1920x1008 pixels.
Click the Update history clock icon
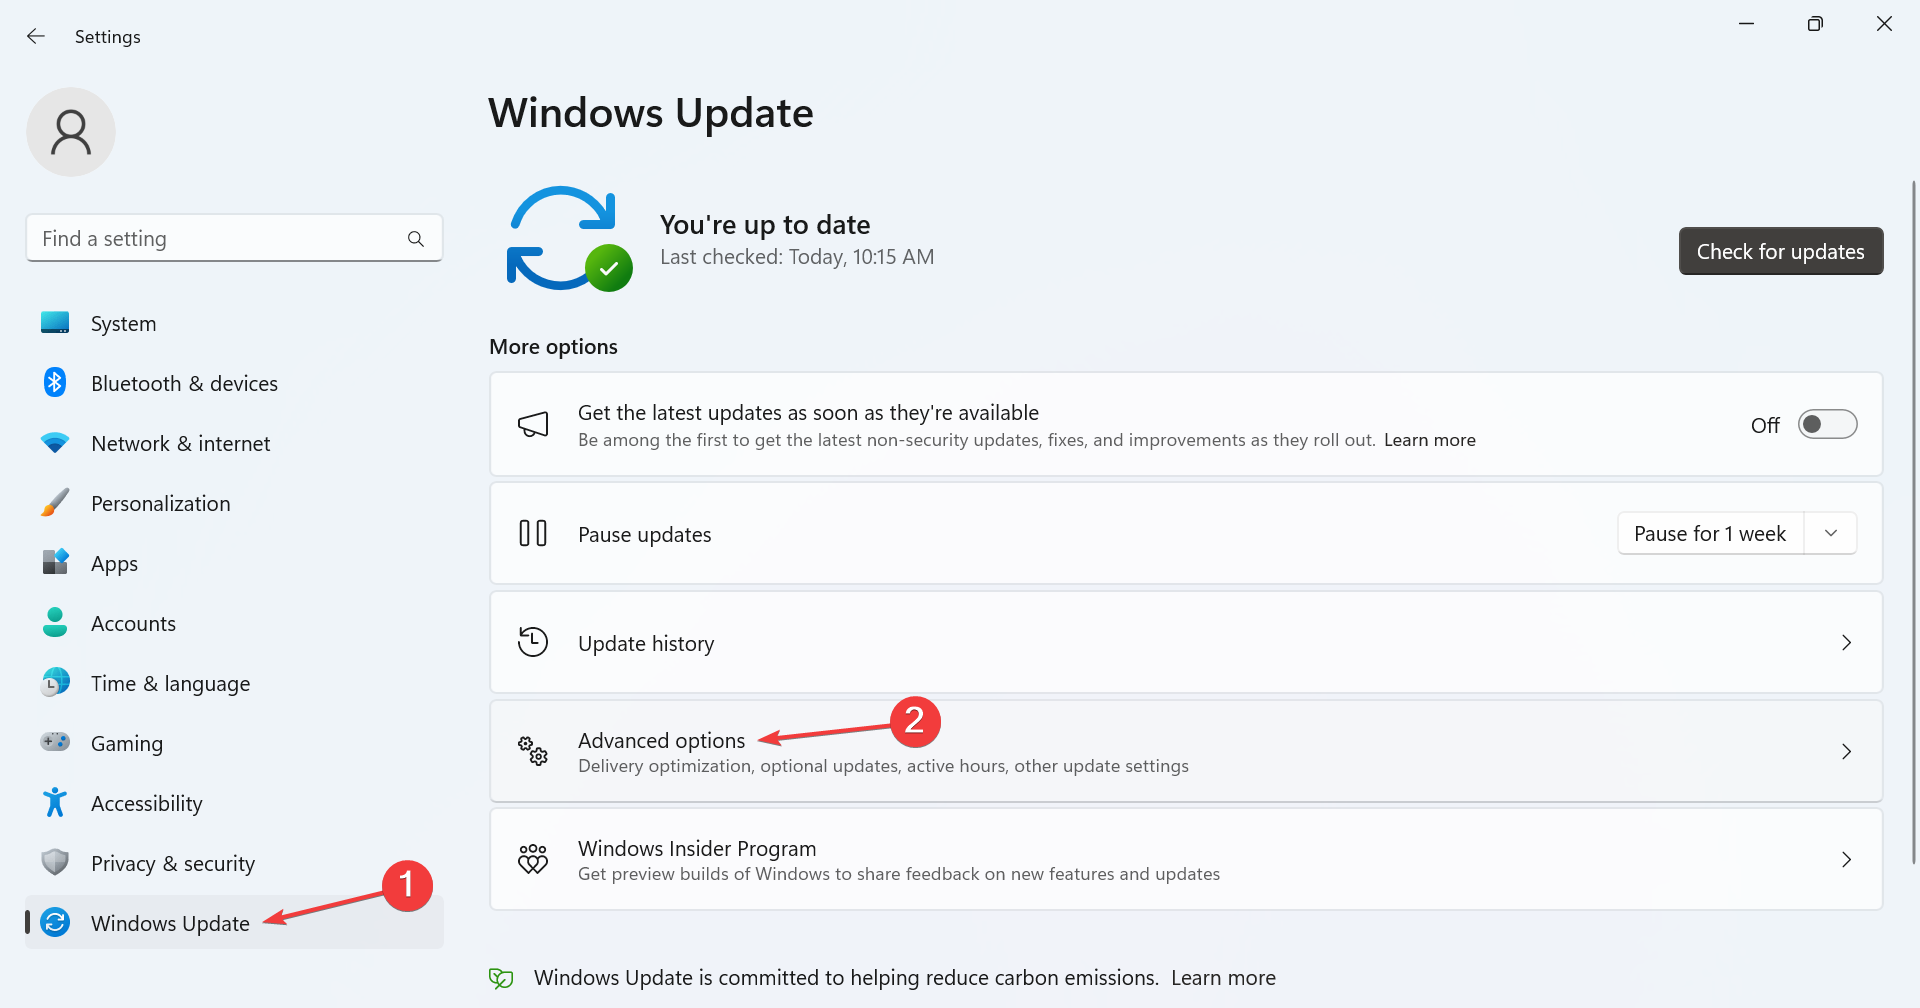[x=533, y=642]
